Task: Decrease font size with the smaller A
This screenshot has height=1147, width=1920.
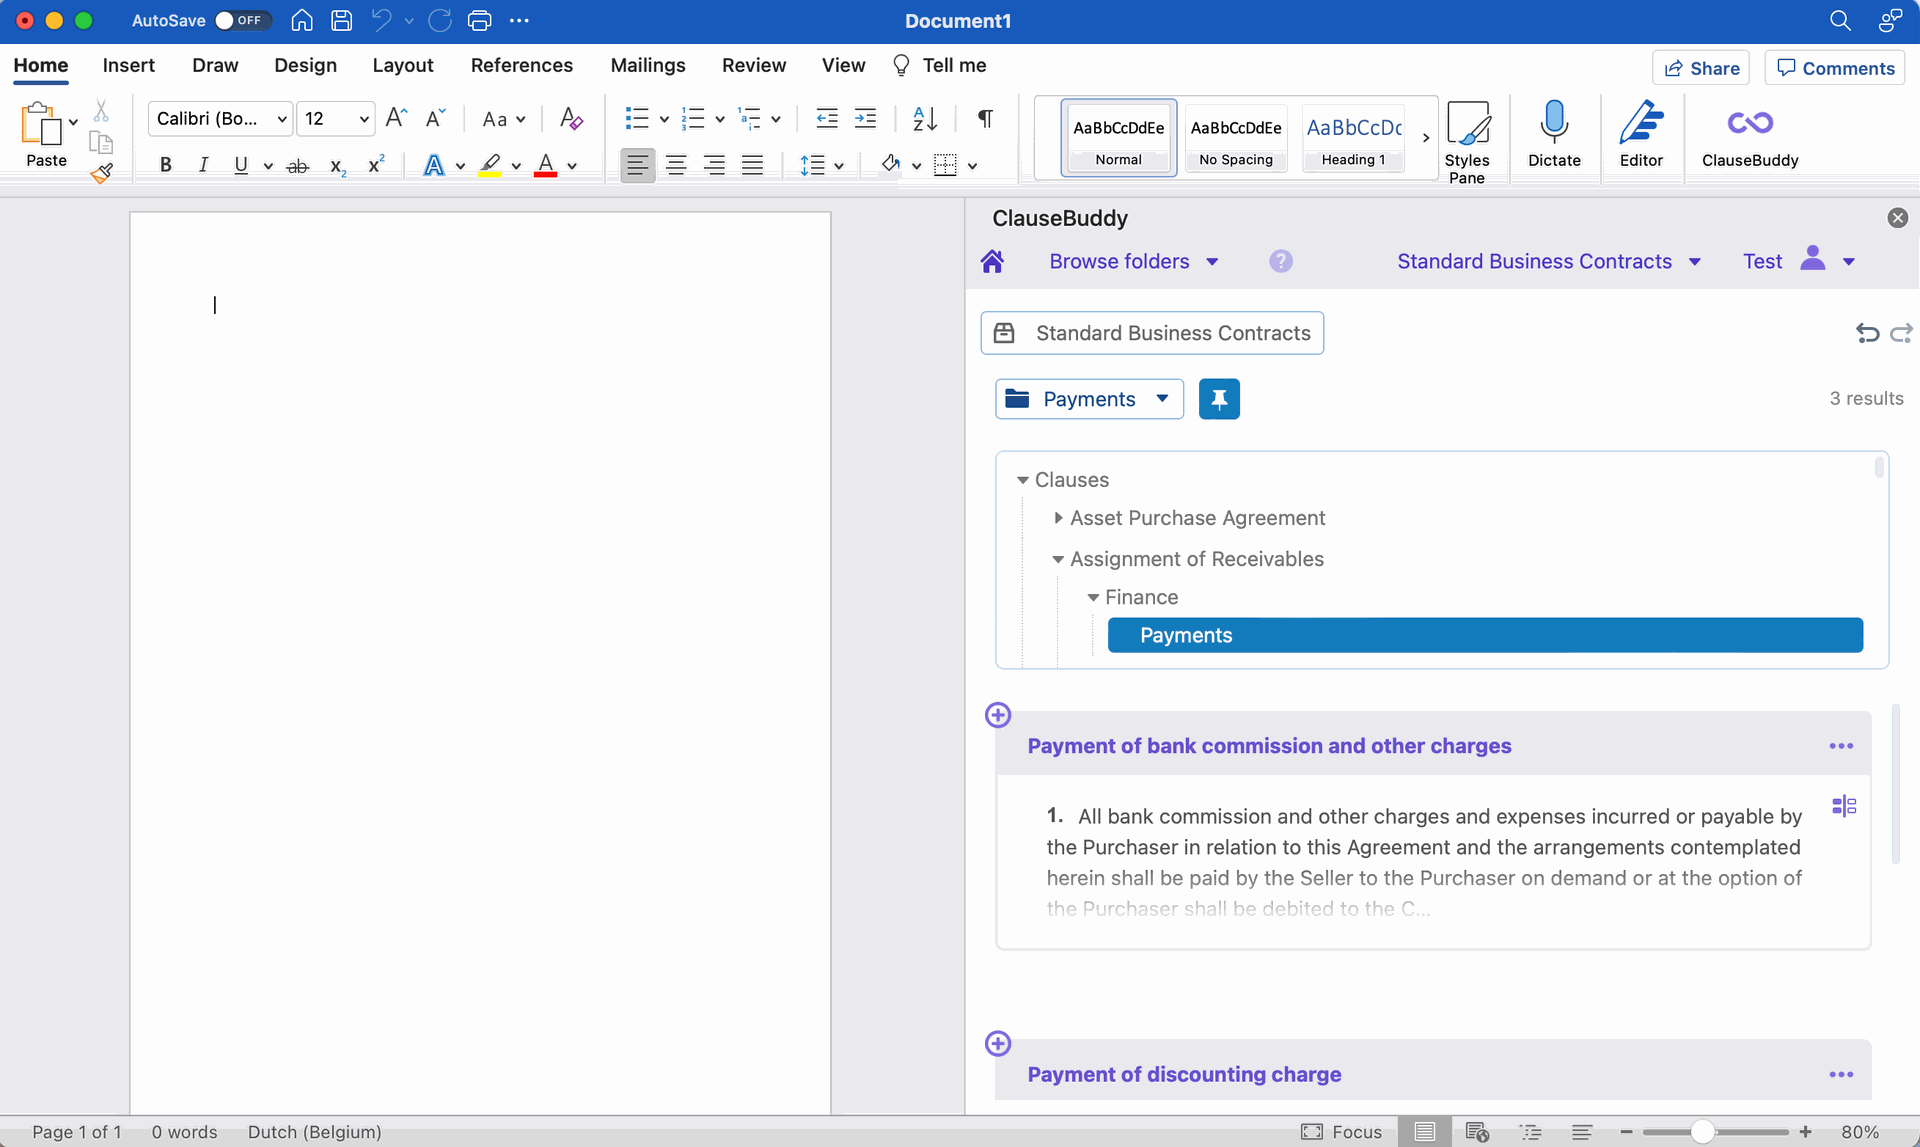Action: click(435, 118)
